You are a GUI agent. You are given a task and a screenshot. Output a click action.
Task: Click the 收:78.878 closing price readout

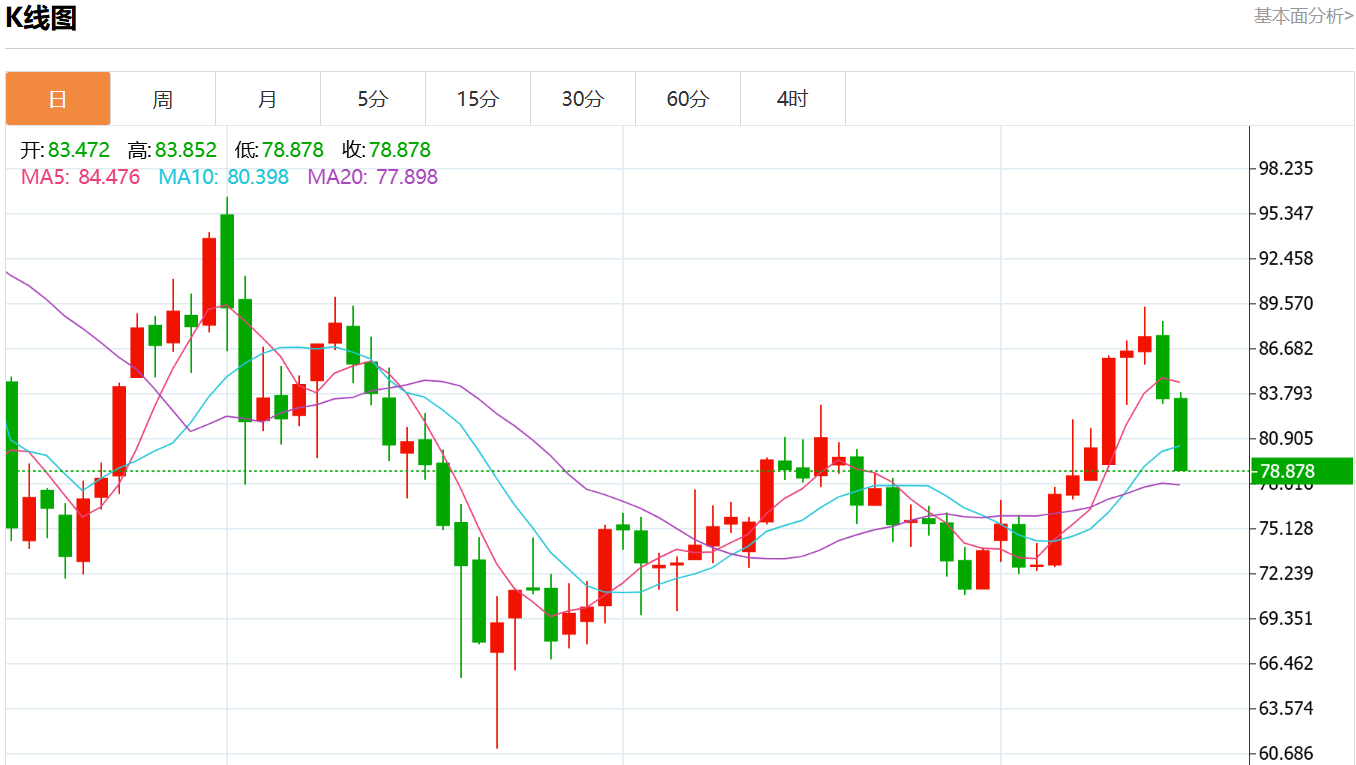pos(386,151)
